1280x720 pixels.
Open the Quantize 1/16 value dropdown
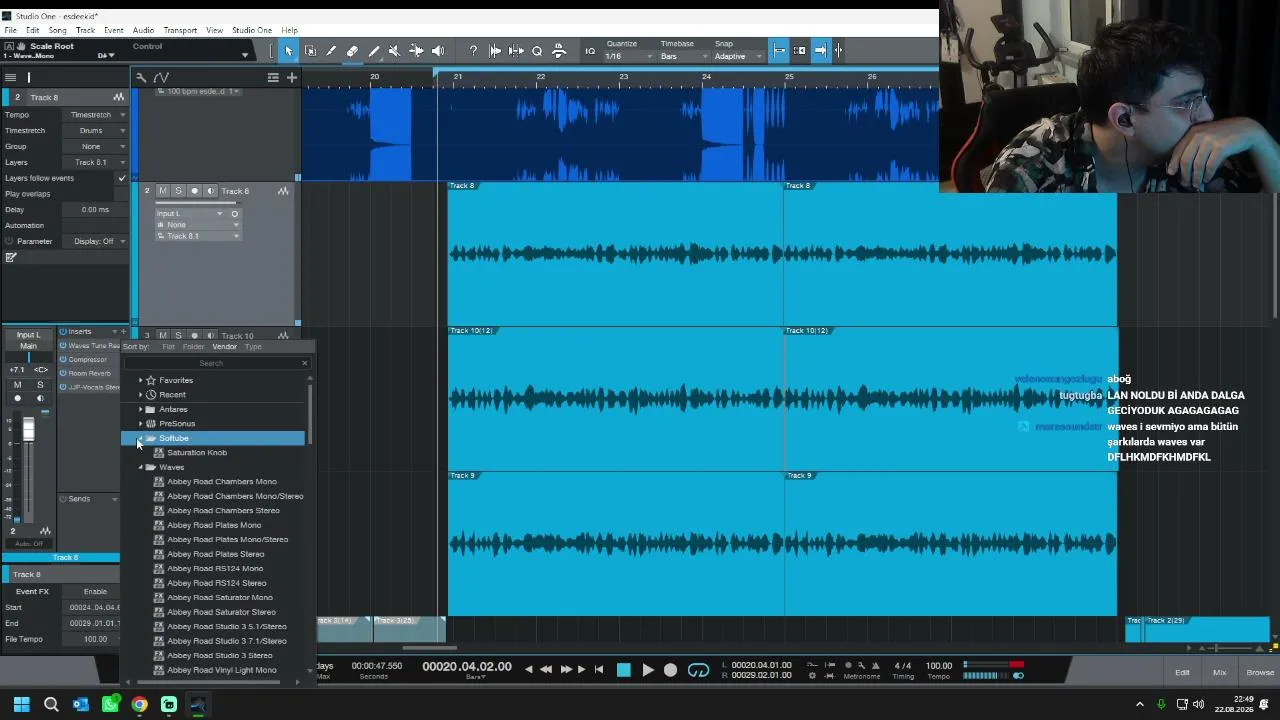pos(629,56)
